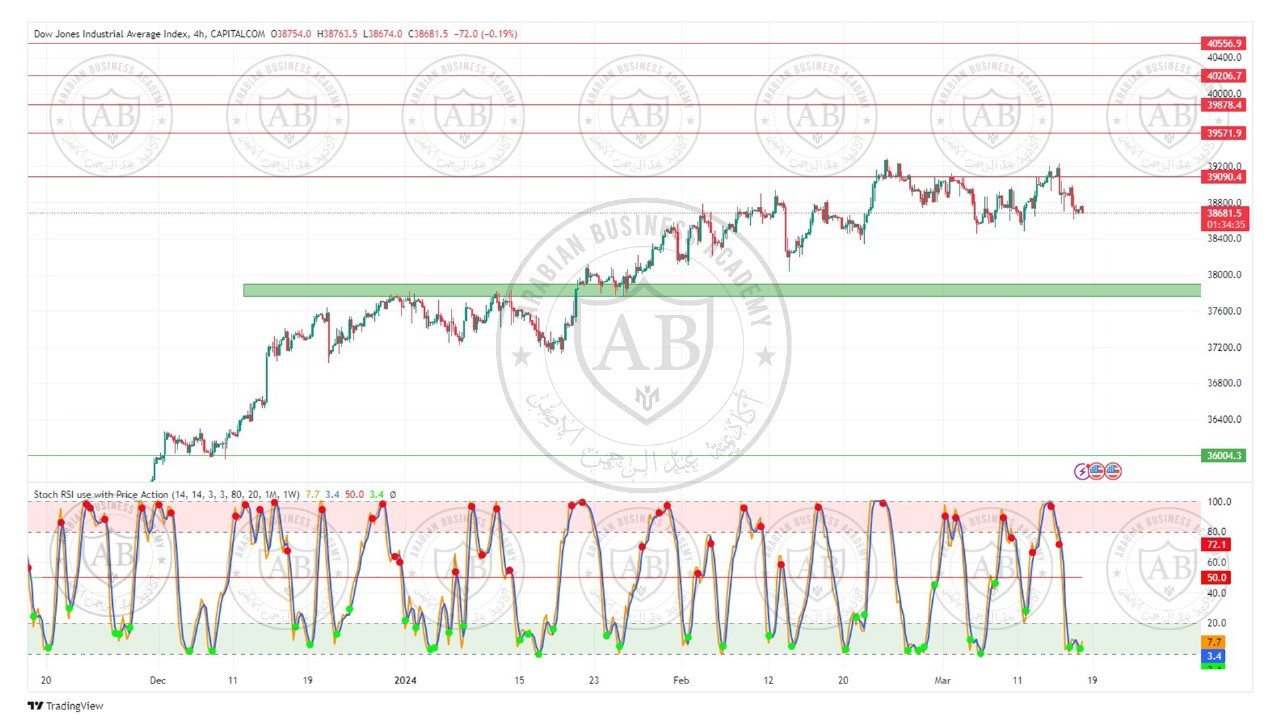This screenshot has width=1280, height=720.
Task: Select the 40206.7 price line label
Action: click(1224, 76)
